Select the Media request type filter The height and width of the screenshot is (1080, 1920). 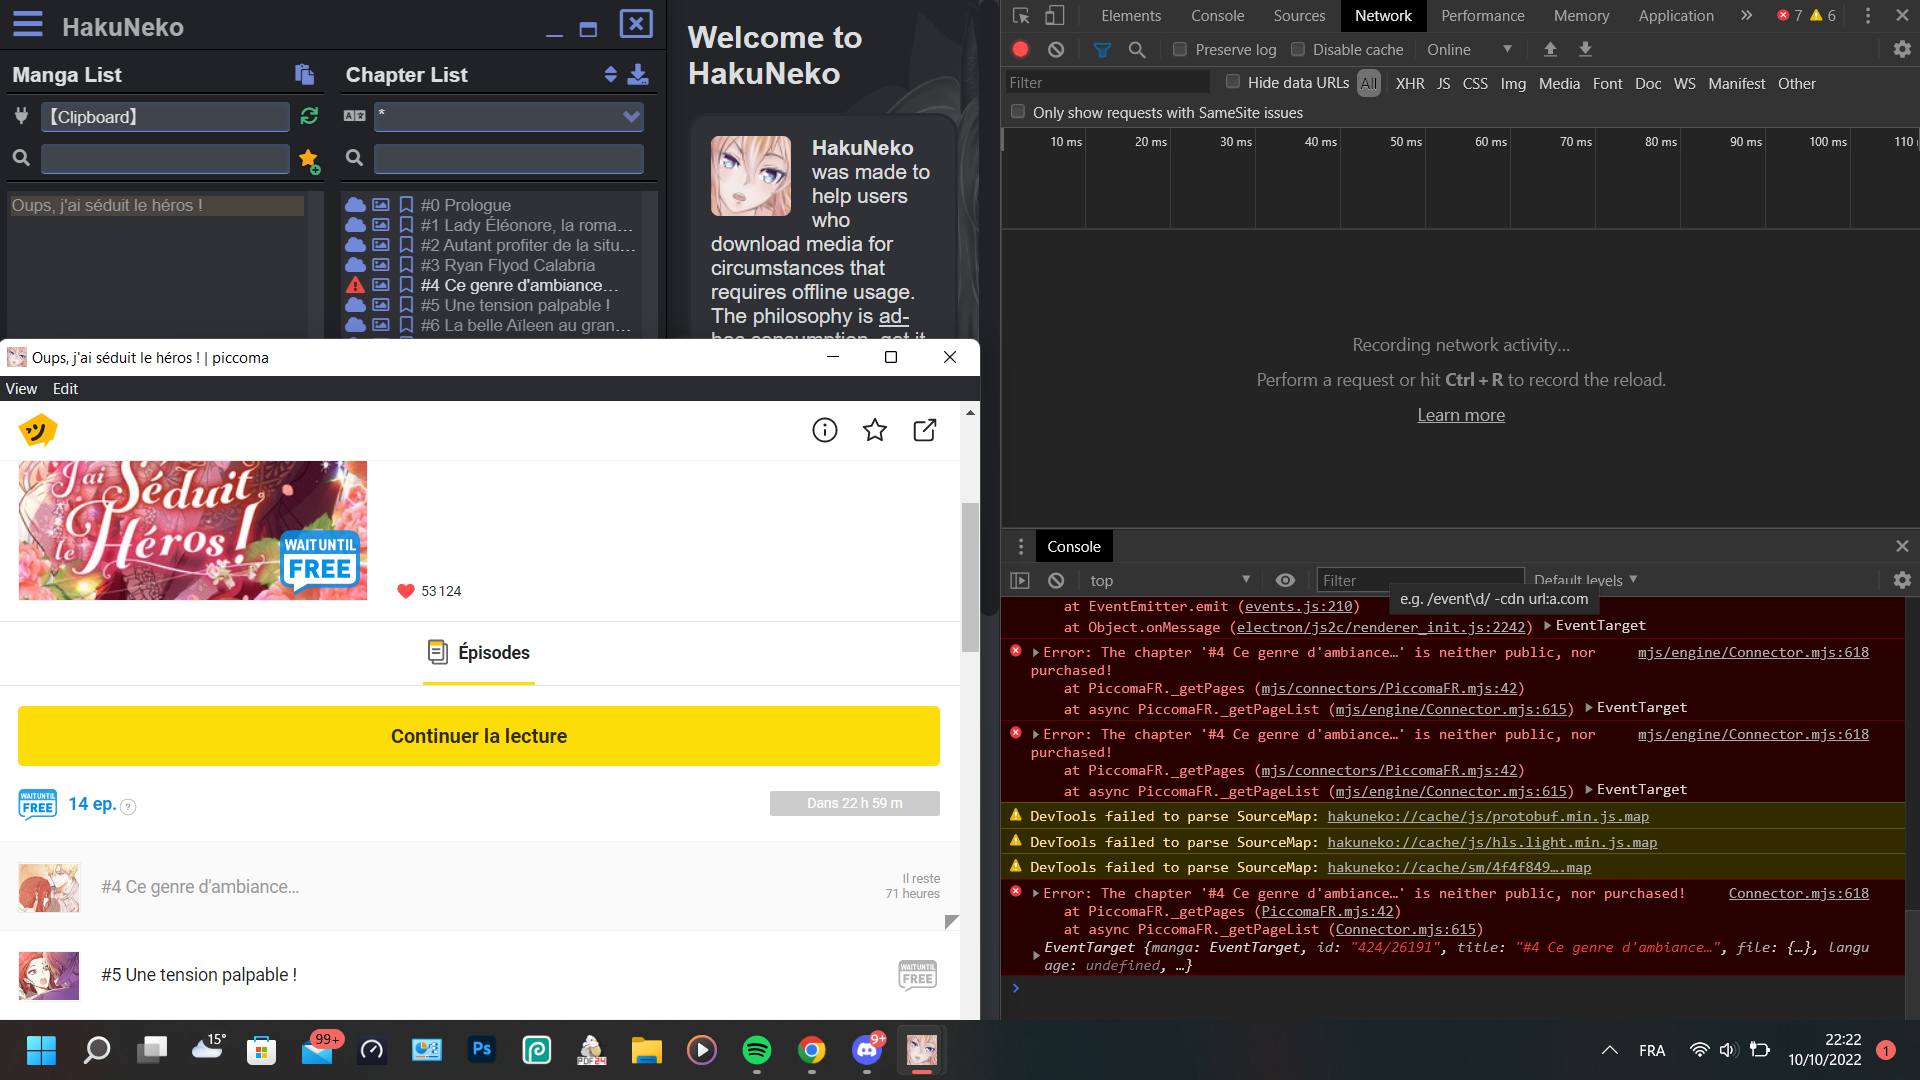[x=1559, y=83]
